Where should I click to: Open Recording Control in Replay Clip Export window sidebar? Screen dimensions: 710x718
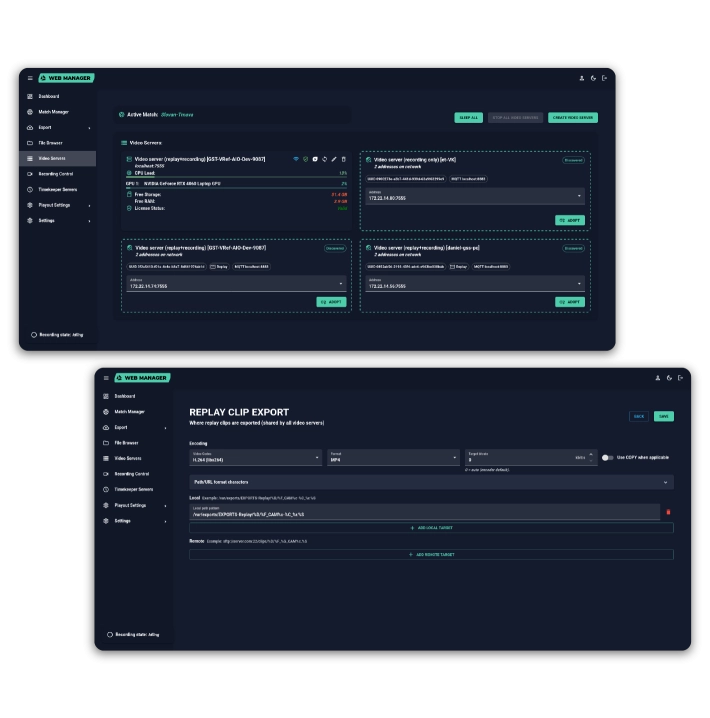pyautogui.click(x=134, y=474)
